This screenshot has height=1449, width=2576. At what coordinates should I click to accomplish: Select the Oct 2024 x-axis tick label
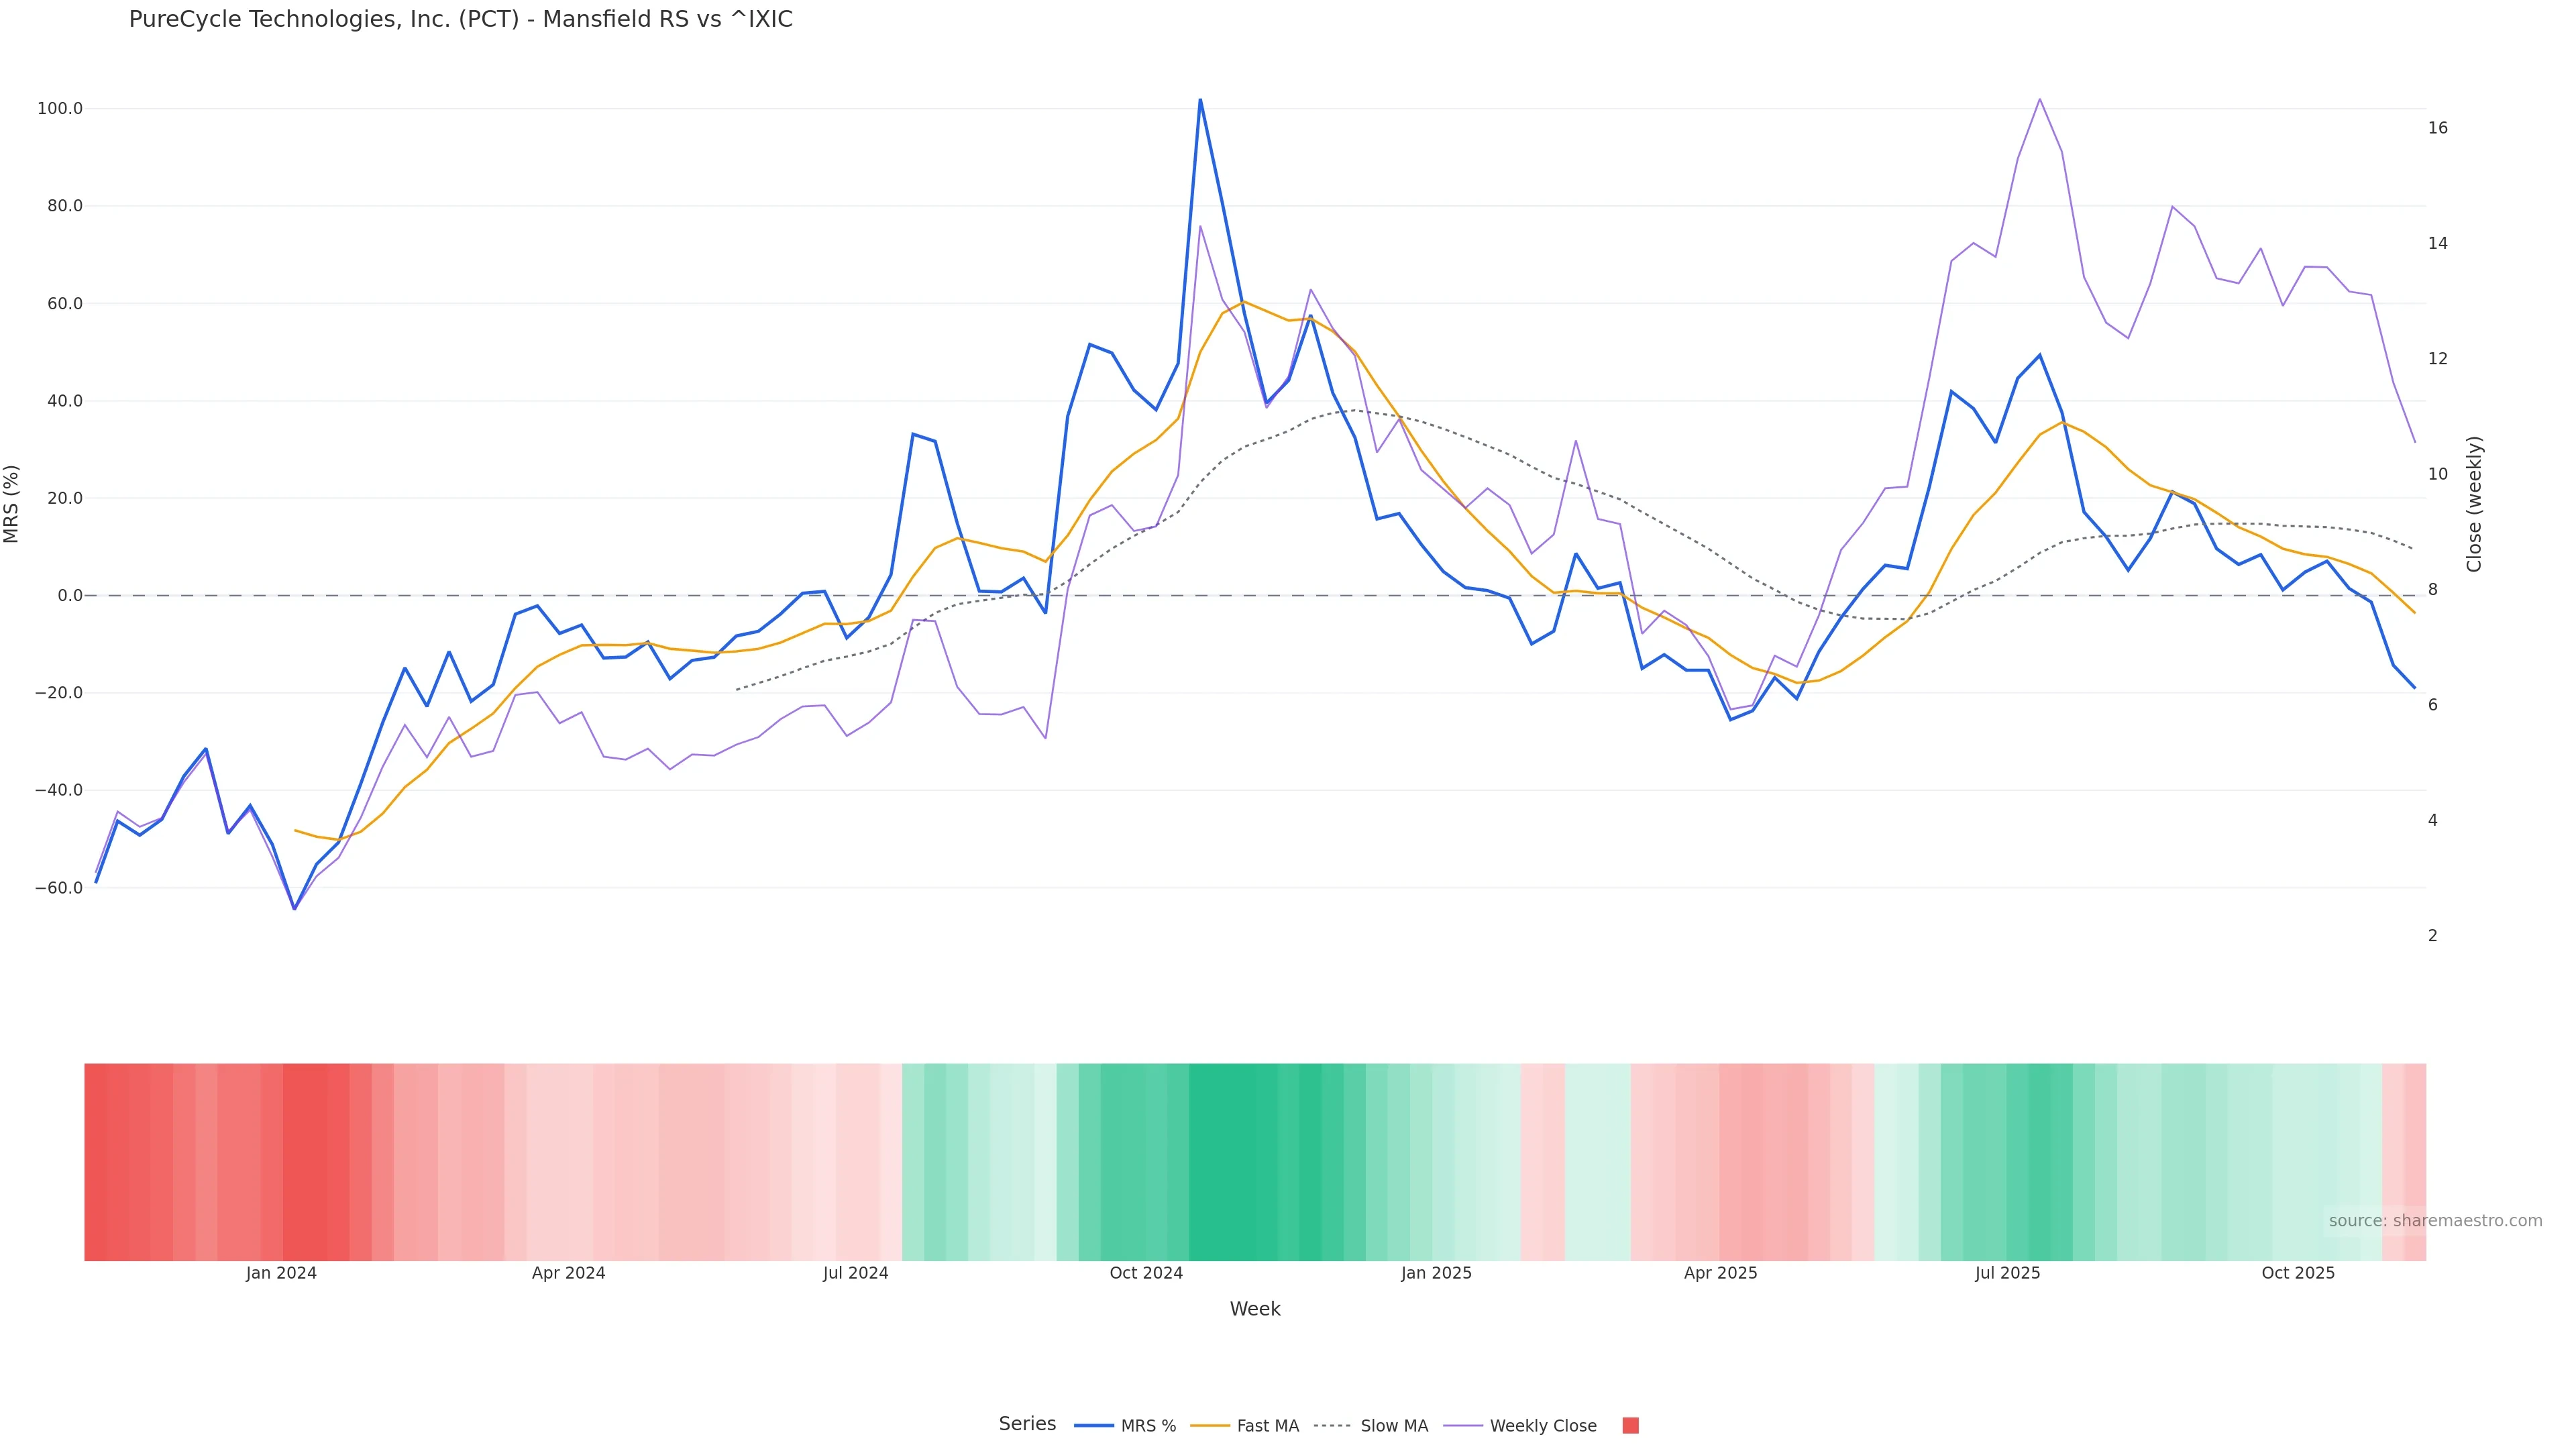(x=1146, y=1273)
